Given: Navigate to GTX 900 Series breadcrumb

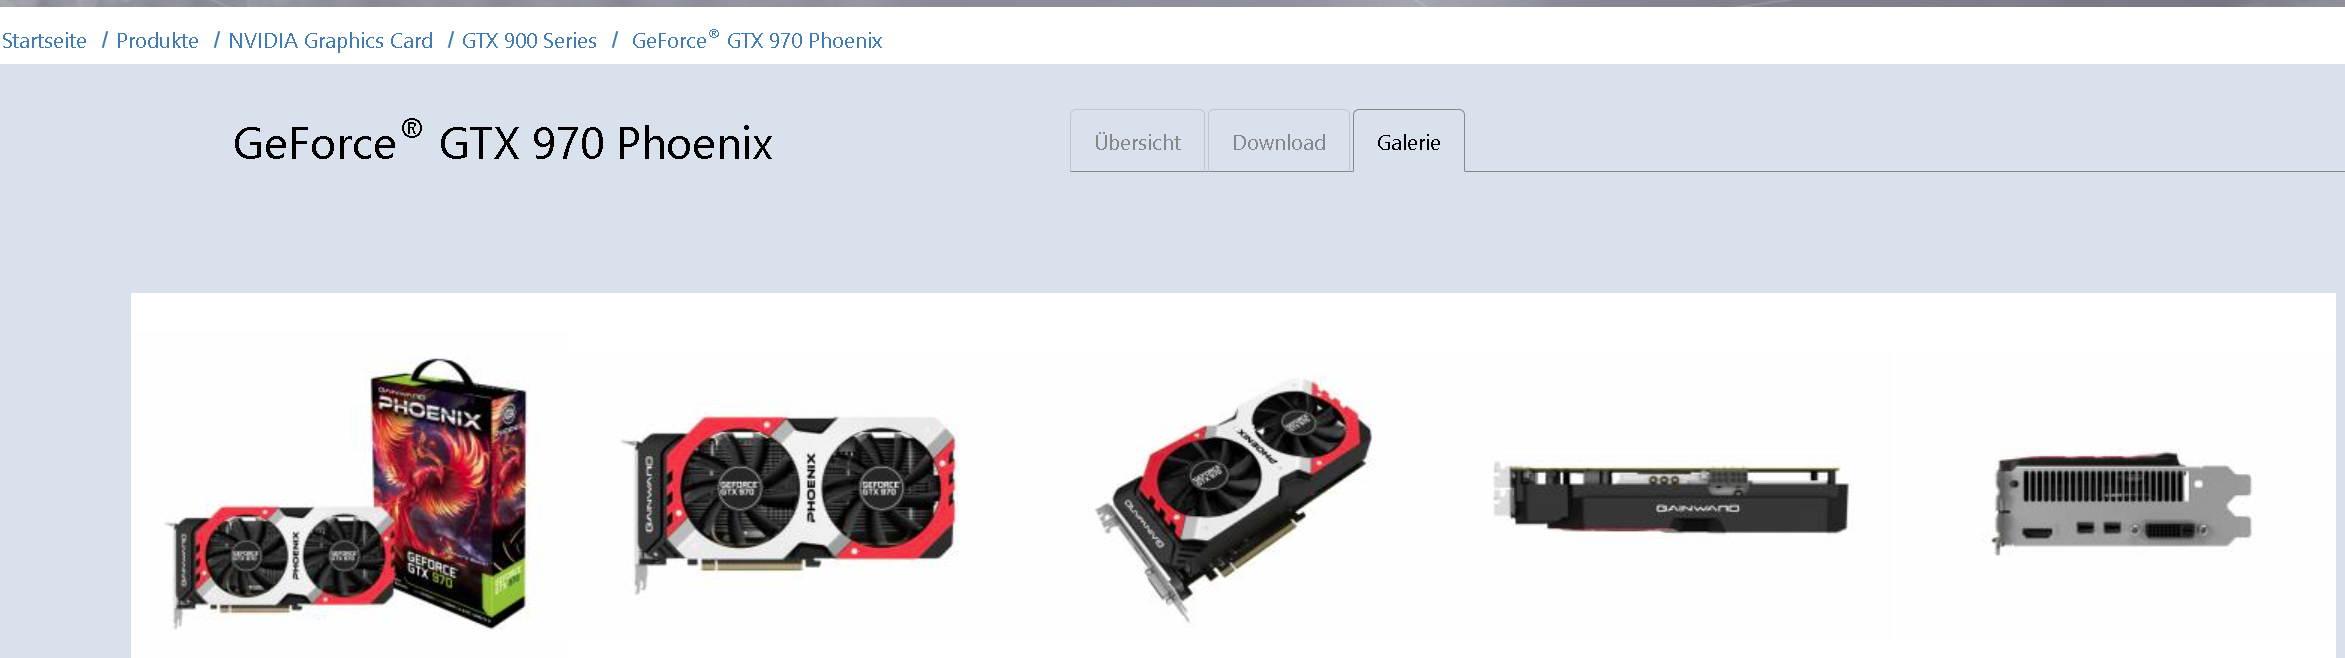Looking at the screenshot, I should [x=529, y=41].
